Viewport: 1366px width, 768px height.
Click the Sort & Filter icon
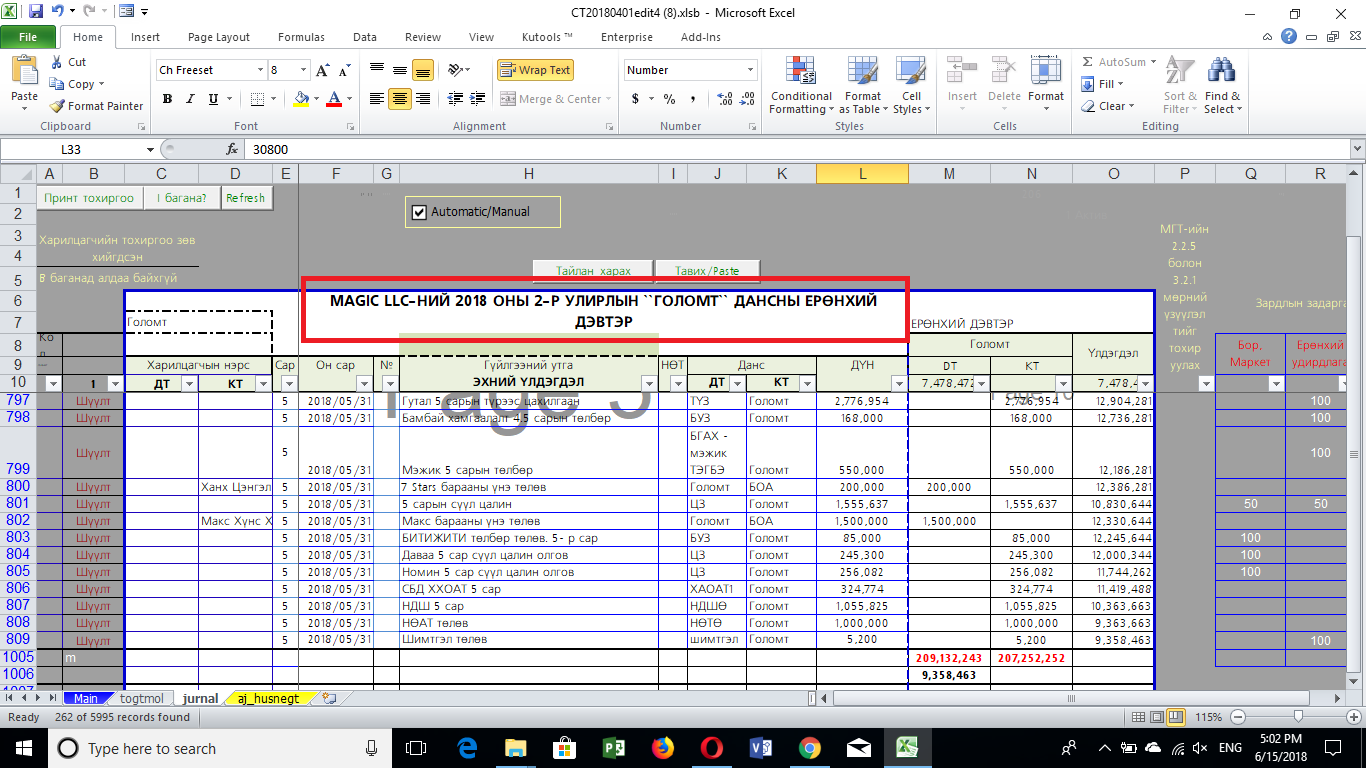point(1180,86)
